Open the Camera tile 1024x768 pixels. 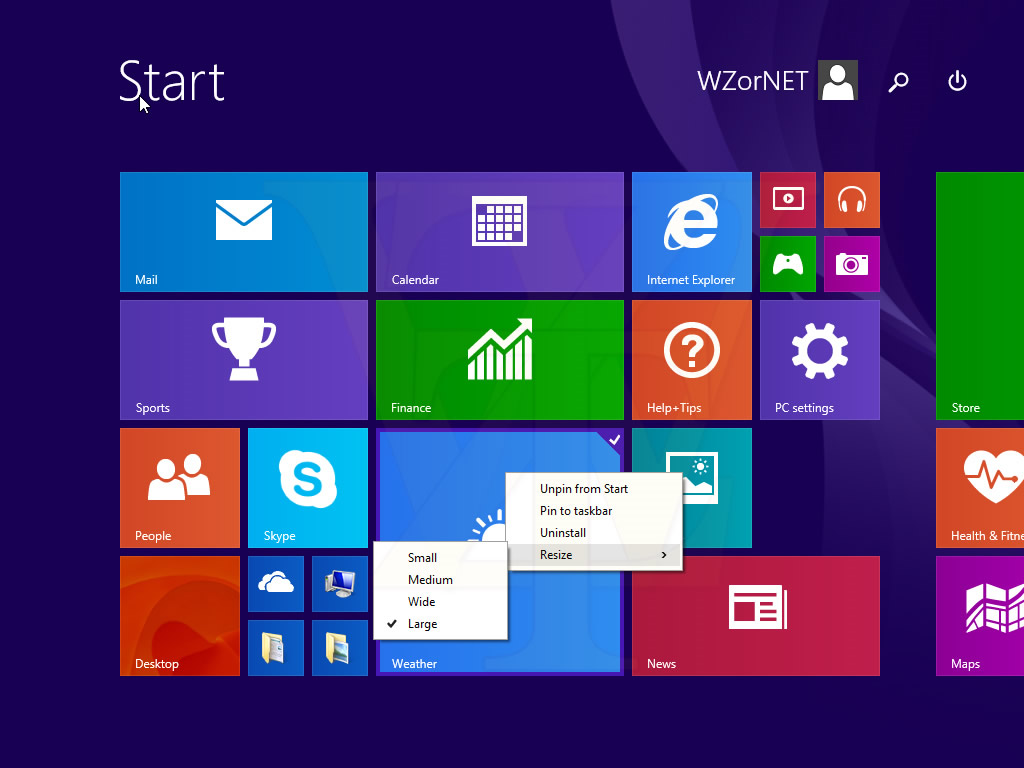[x=851, y=263]
